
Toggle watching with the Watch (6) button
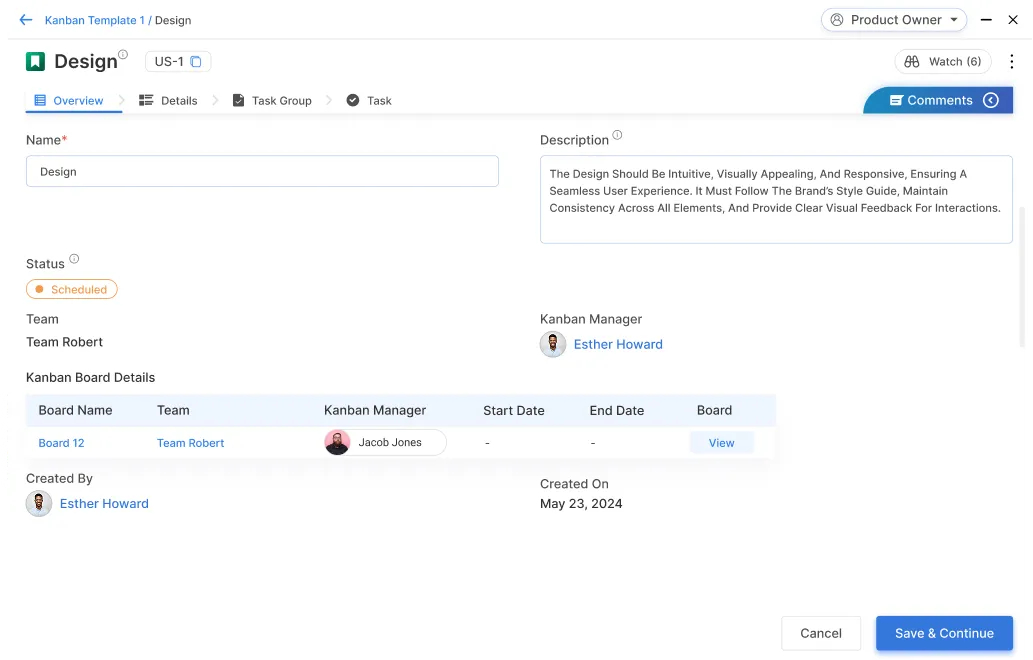[x=942, y=61]
